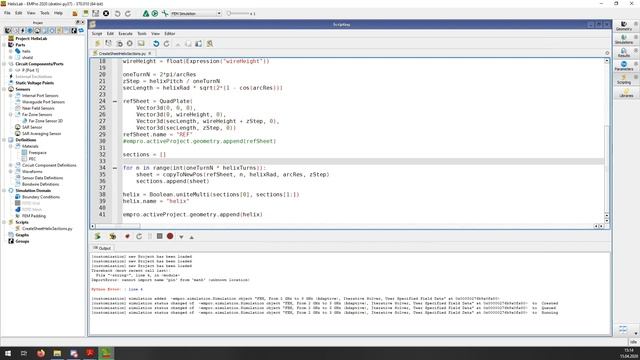Screen dimensions: 640x360
Task: Collapse the Simulation Domain tree node
Action: (x=4, y=191)
